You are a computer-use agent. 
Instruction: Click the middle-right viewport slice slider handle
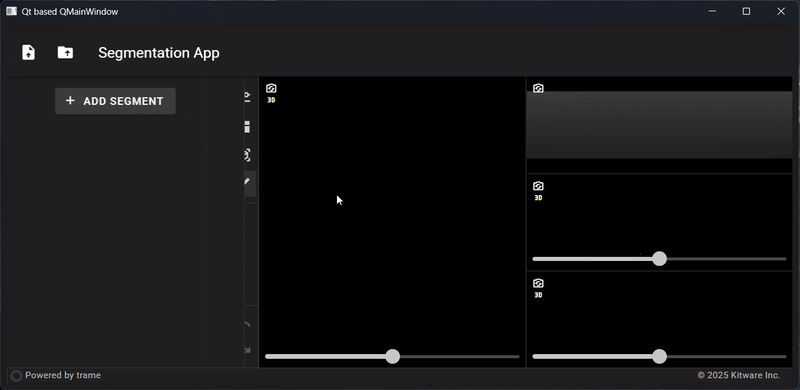click(660, 259)
